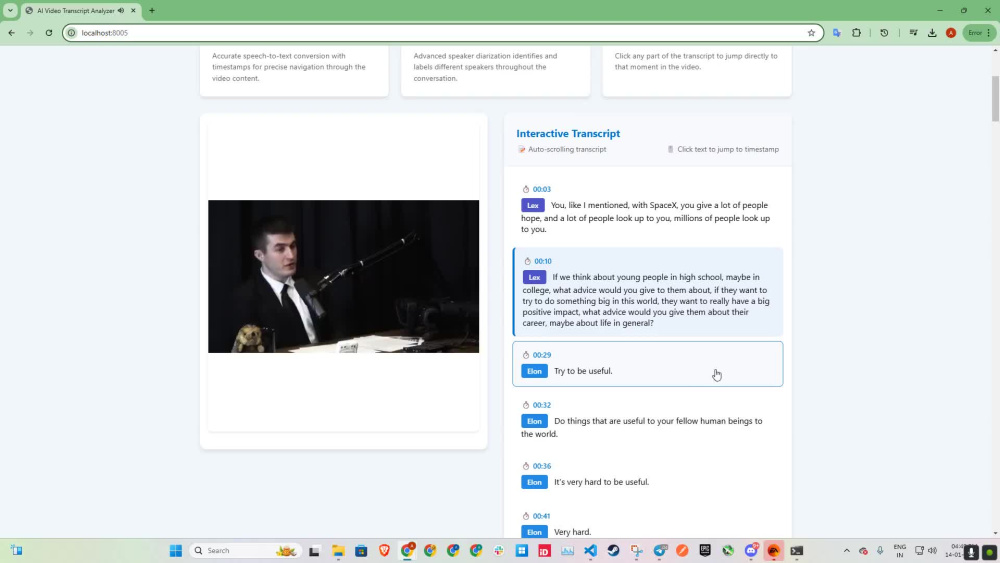Open Brave browser from the taskbar
This screenshot has width=1000, height=563.
[384, 551]
